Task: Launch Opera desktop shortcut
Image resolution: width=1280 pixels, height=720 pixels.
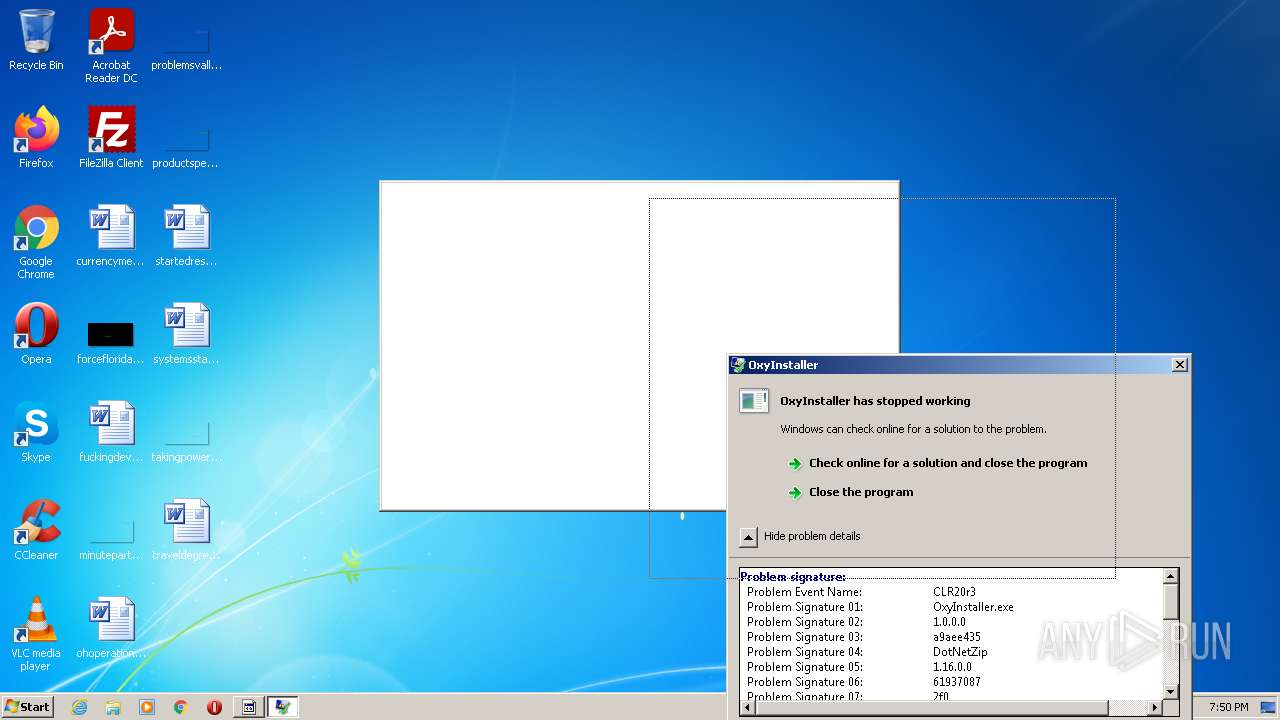Action: tap(36, 334)
